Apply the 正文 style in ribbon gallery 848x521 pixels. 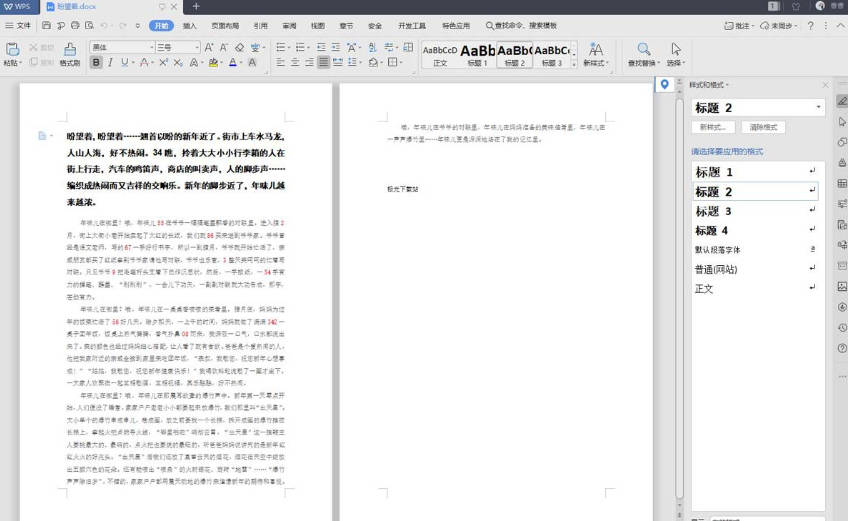(x=440, y=55)
